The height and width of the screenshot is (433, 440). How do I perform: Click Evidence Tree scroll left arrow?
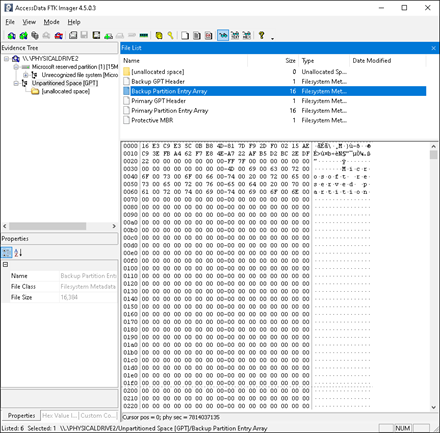click(x=5, y=226)
